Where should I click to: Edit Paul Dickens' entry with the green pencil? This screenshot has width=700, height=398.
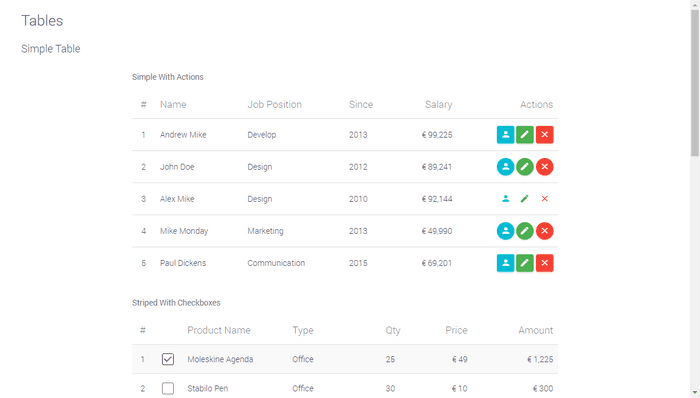525,263
